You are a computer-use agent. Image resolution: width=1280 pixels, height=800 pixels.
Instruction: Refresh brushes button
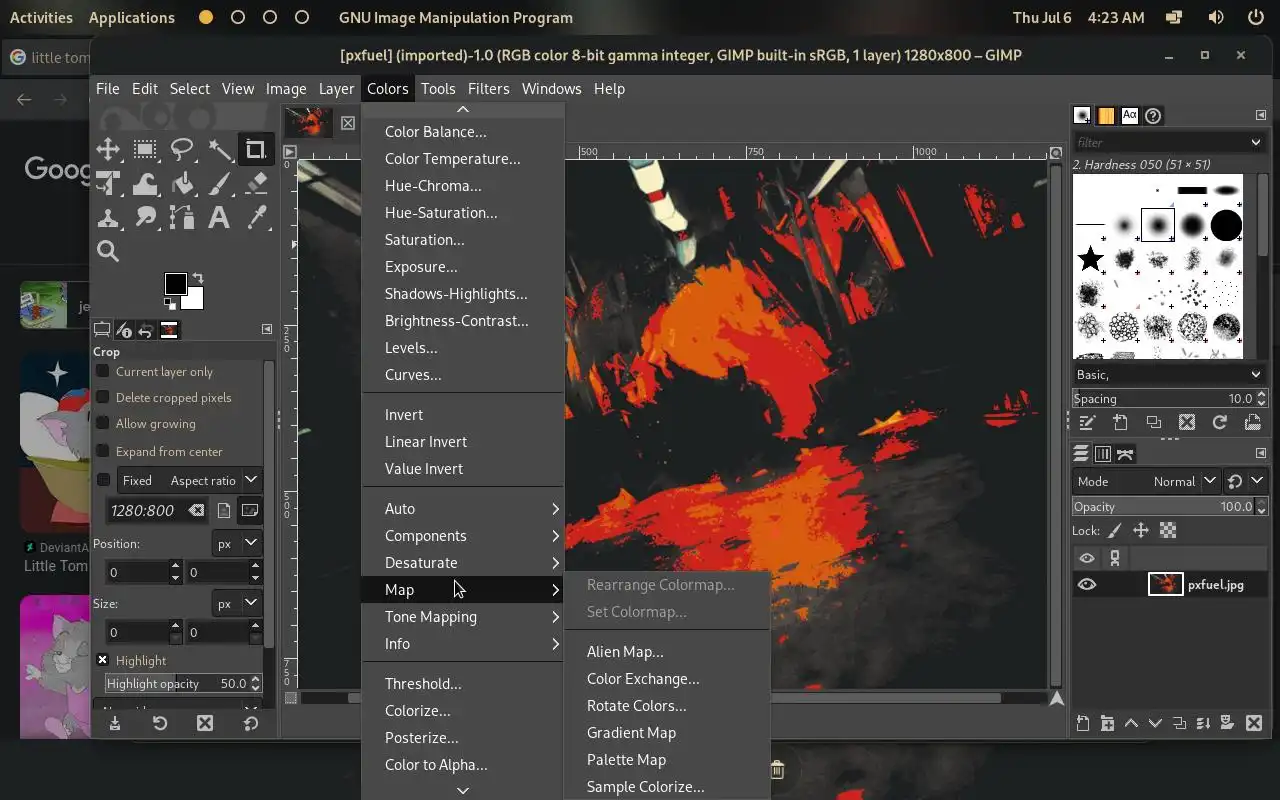(x=1220, y=423)
